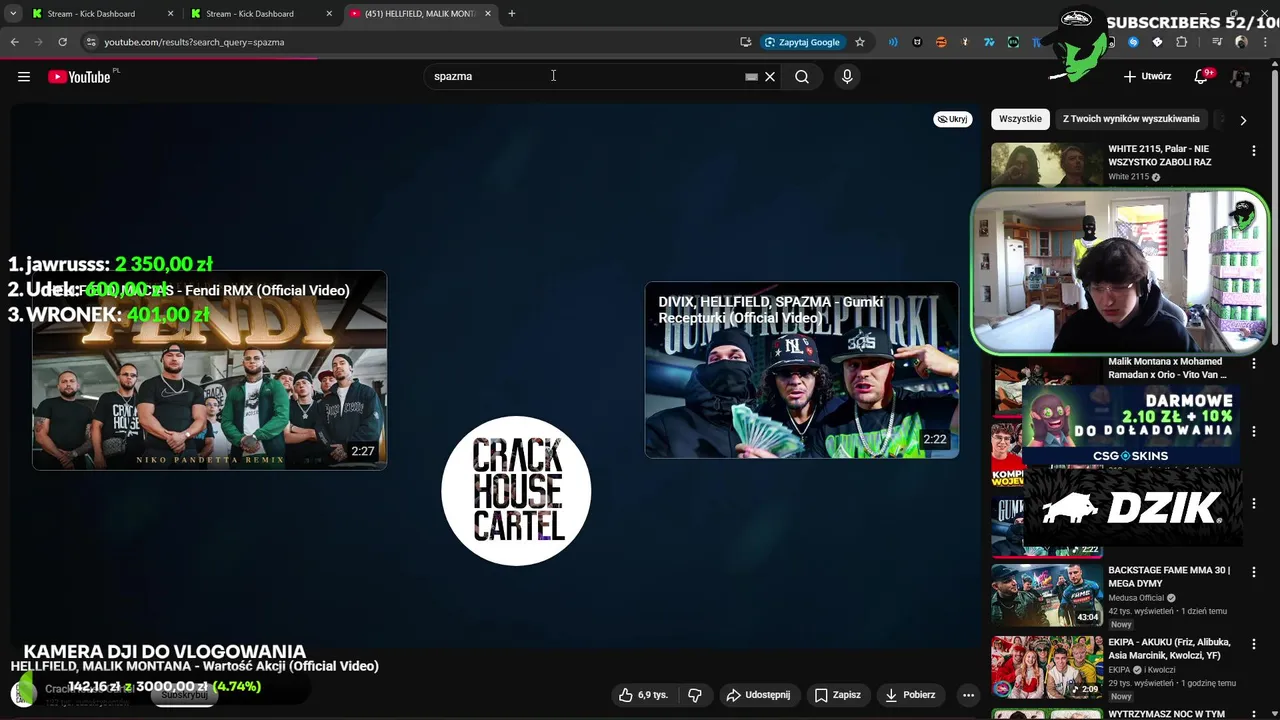The height and width of the screenshot is (720, 1280).
Task: Open Malik Montana x Mohamed Ramadan suggestion
Action: 1167,368
